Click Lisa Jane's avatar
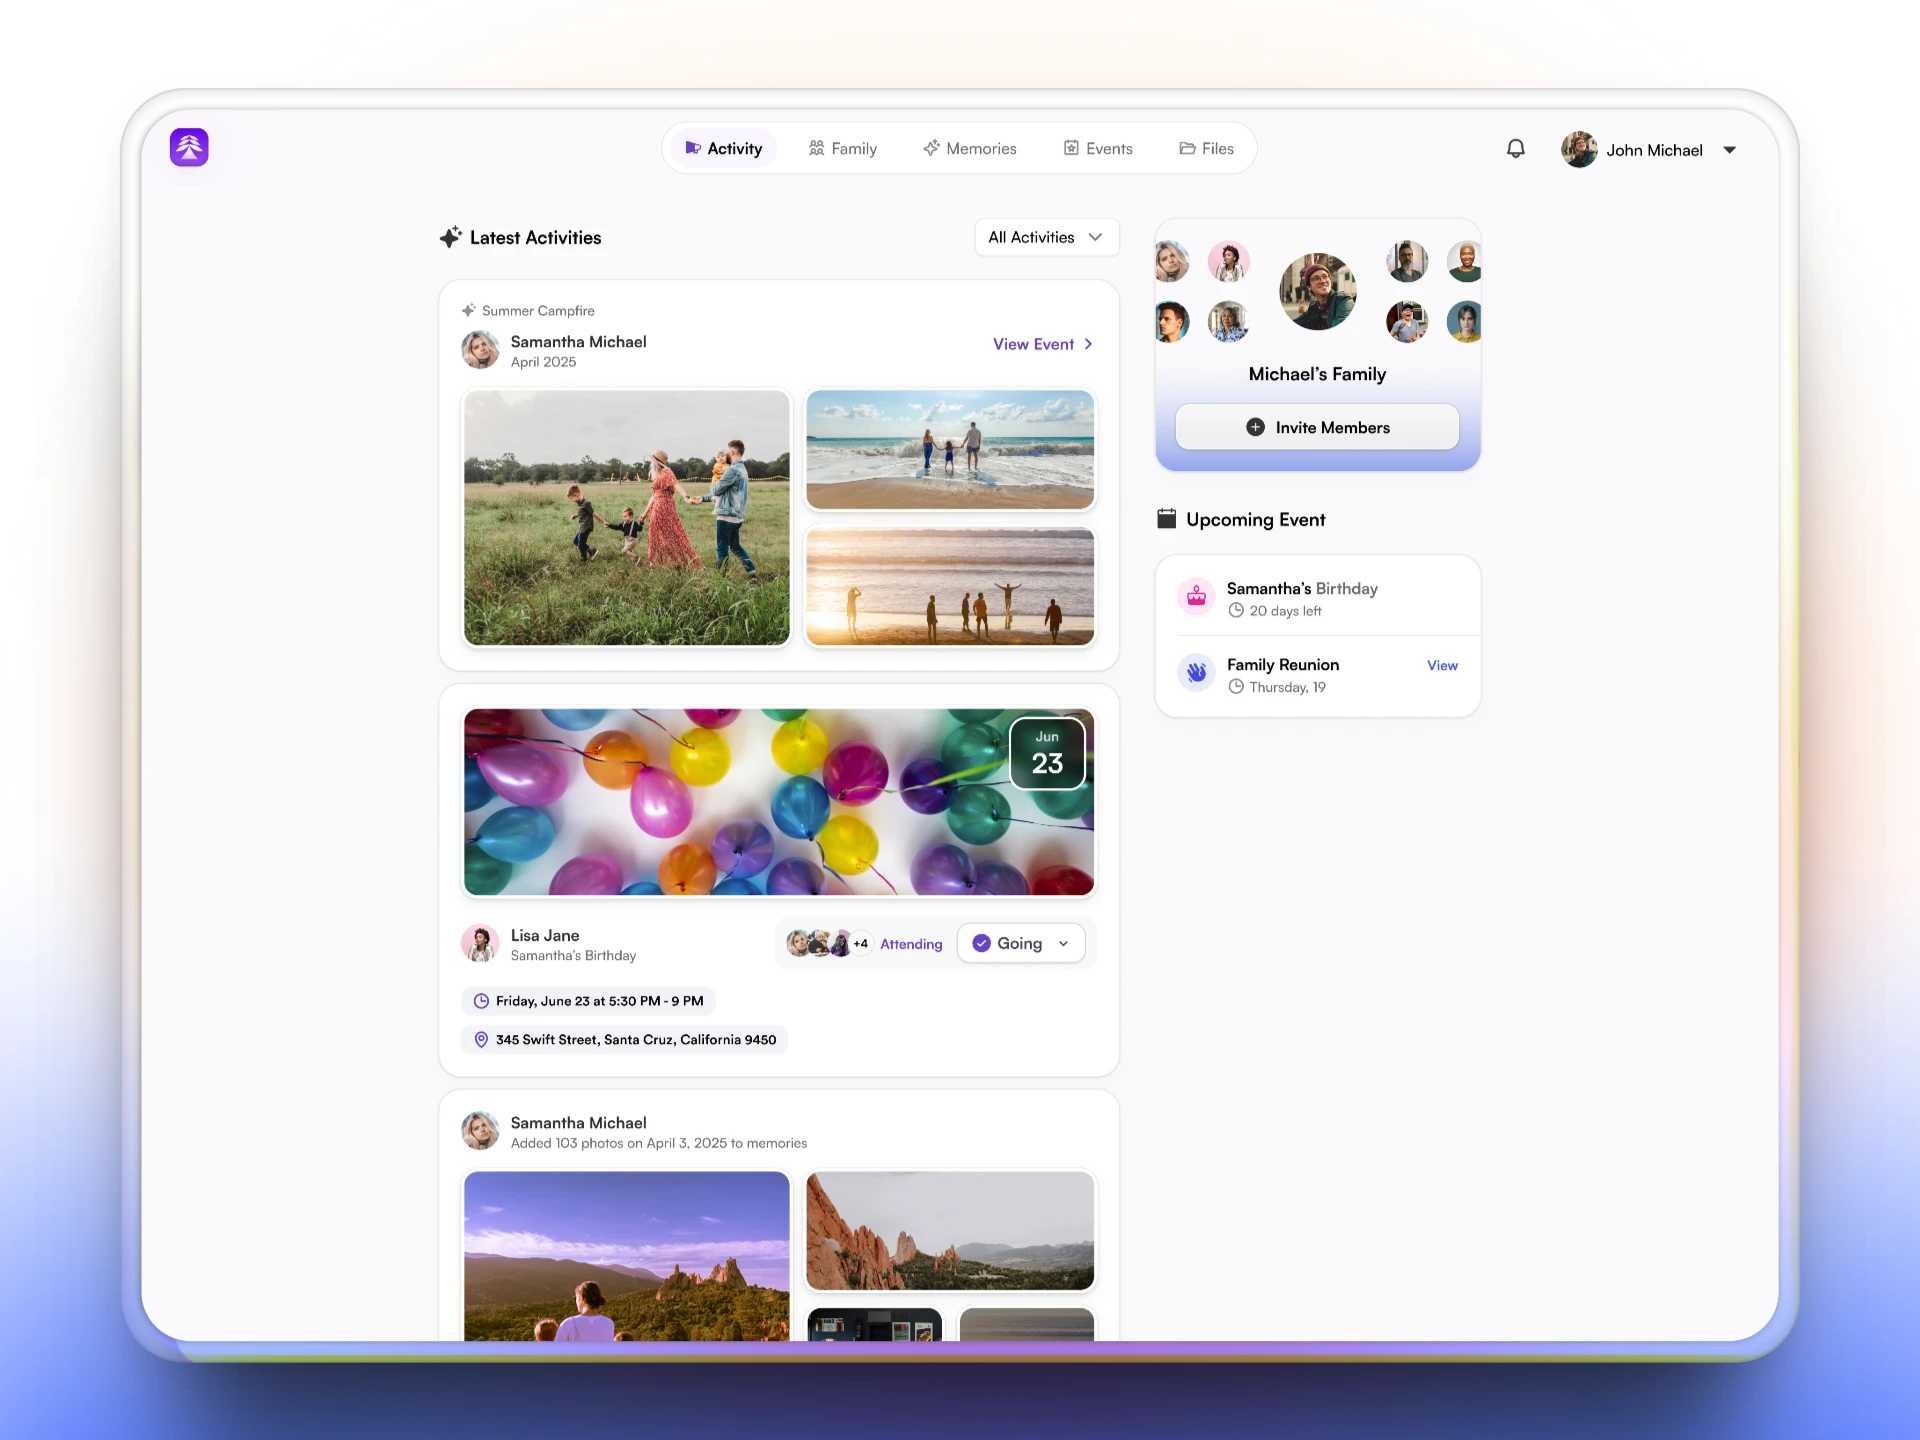The image size is (1920, 1440). tap(480, 943)
